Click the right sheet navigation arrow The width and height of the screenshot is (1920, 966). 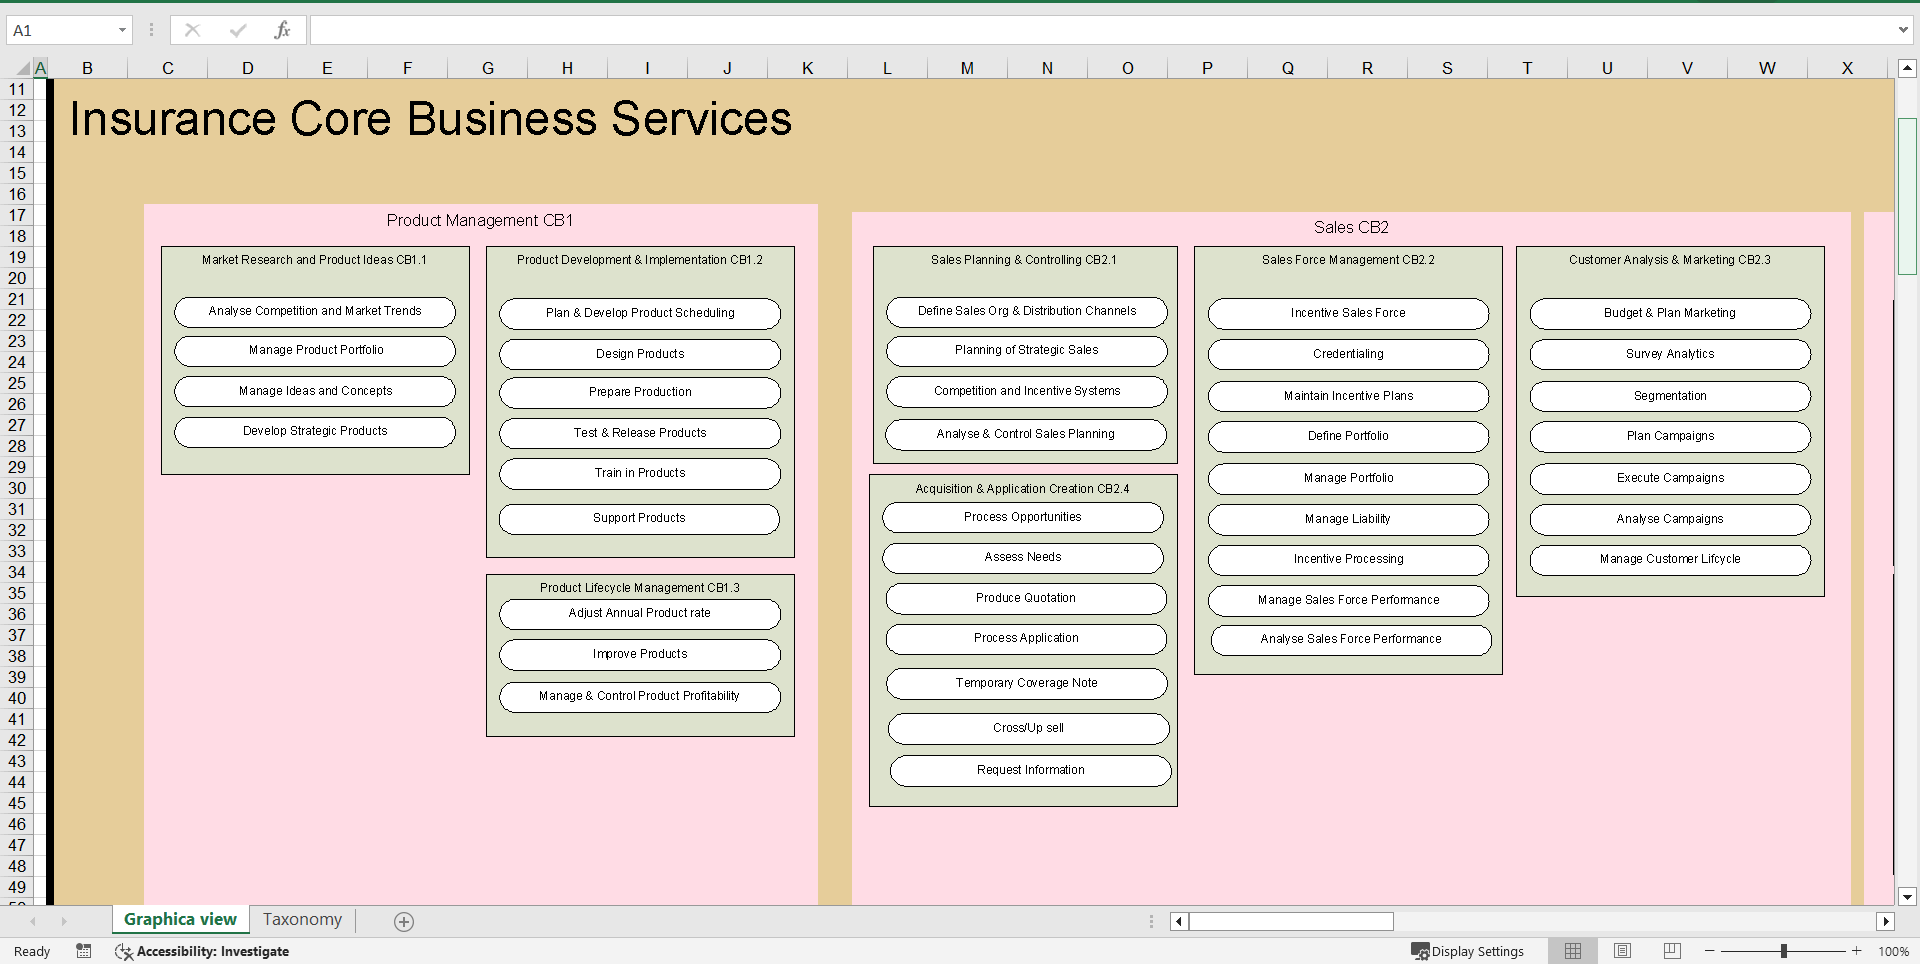click(64, 921)
